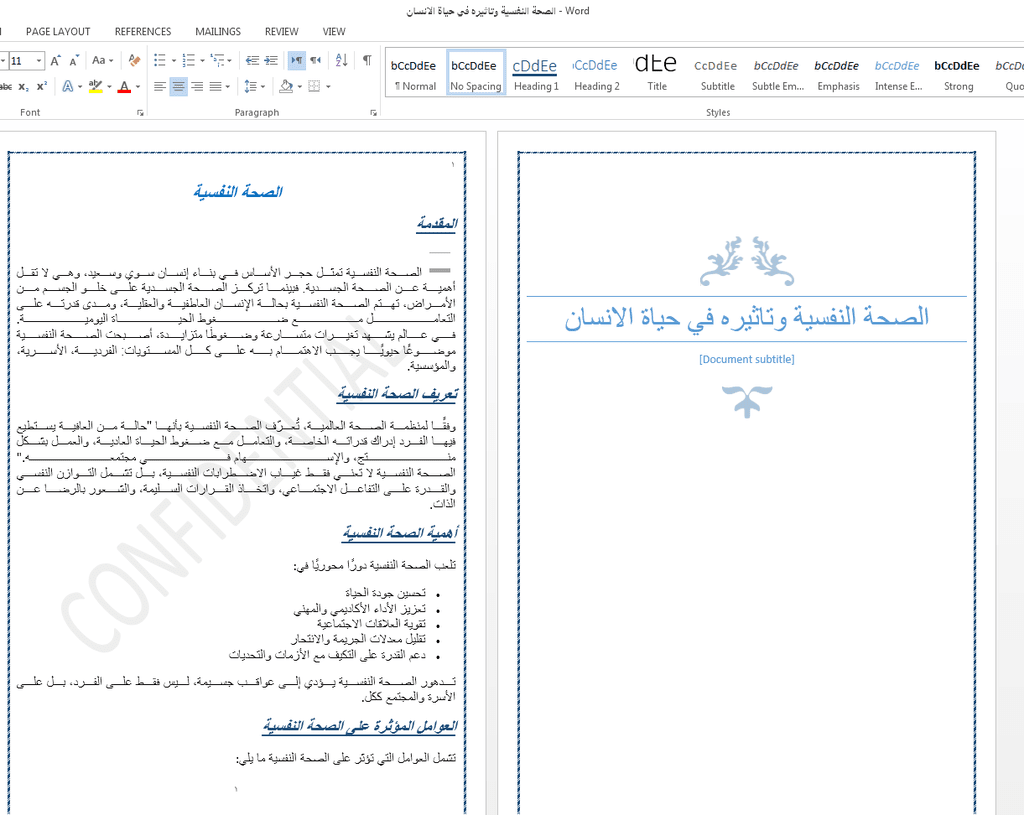
Task: Click the heading العوامل المؤثرة على الصحة النفسية
Action: pyautogui.click(x=360, y=726)
